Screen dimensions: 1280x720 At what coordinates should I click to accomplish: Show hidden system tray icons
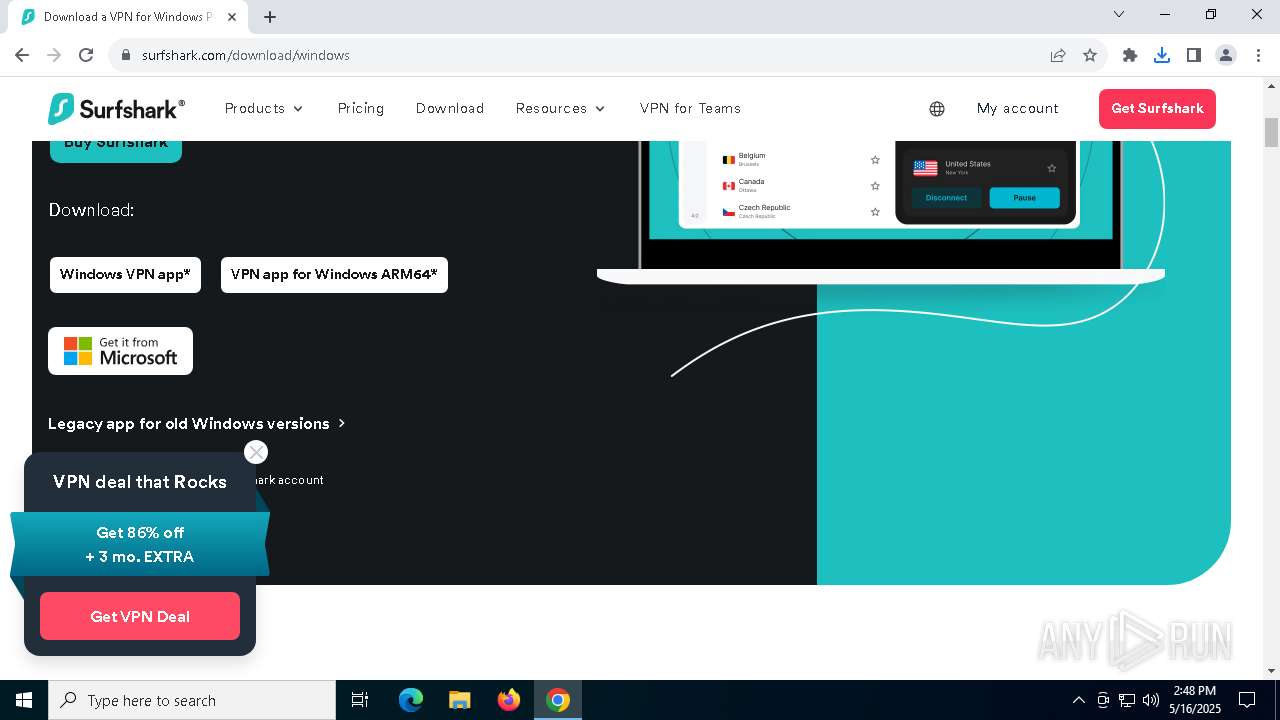click(1078, 700)
